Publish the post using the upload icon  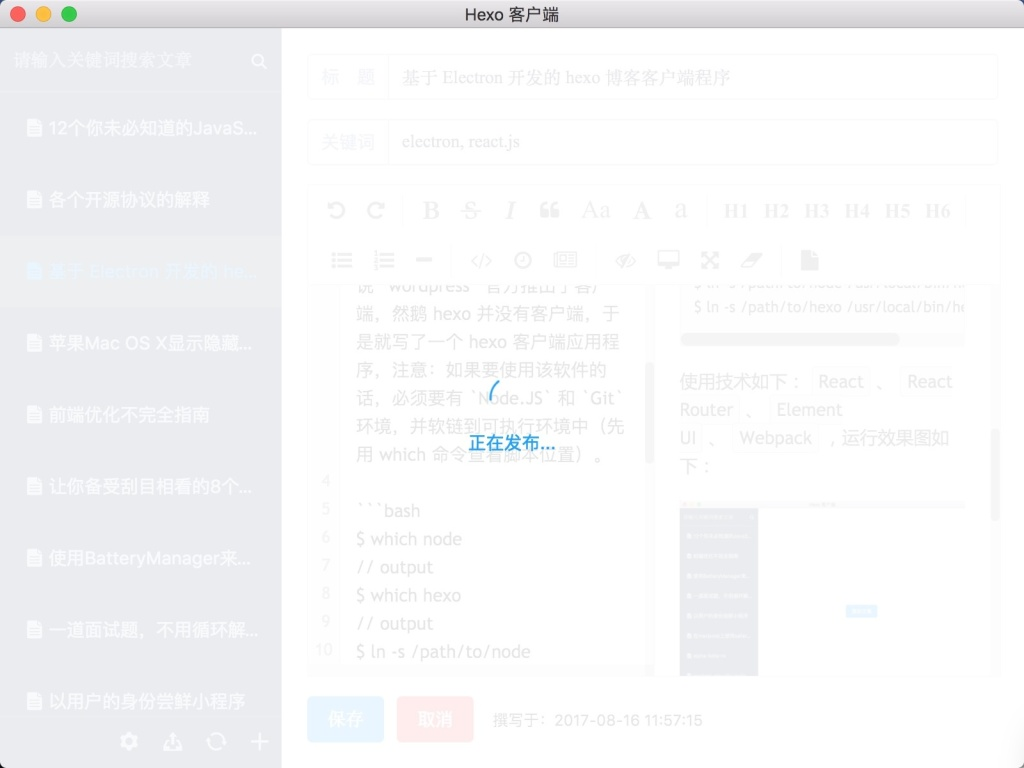pyautogui.click(x=172, y=742)
